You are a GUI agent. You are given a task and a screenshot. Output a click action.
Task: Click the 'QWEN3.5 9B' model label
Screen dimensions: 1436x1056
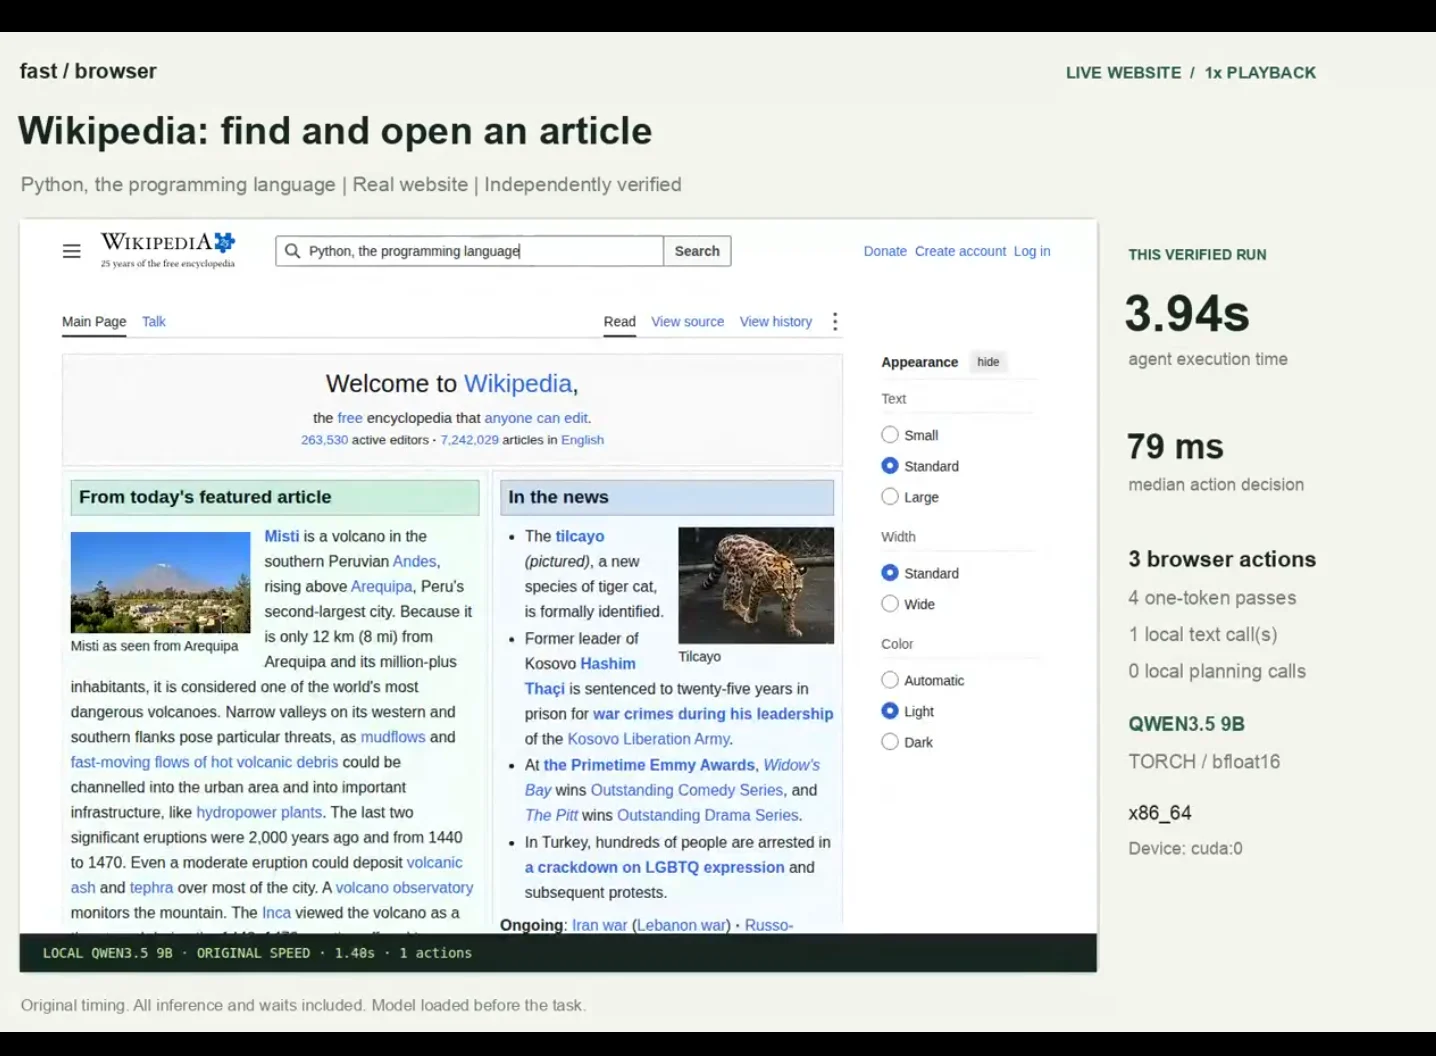click(x=1186, y=724)
